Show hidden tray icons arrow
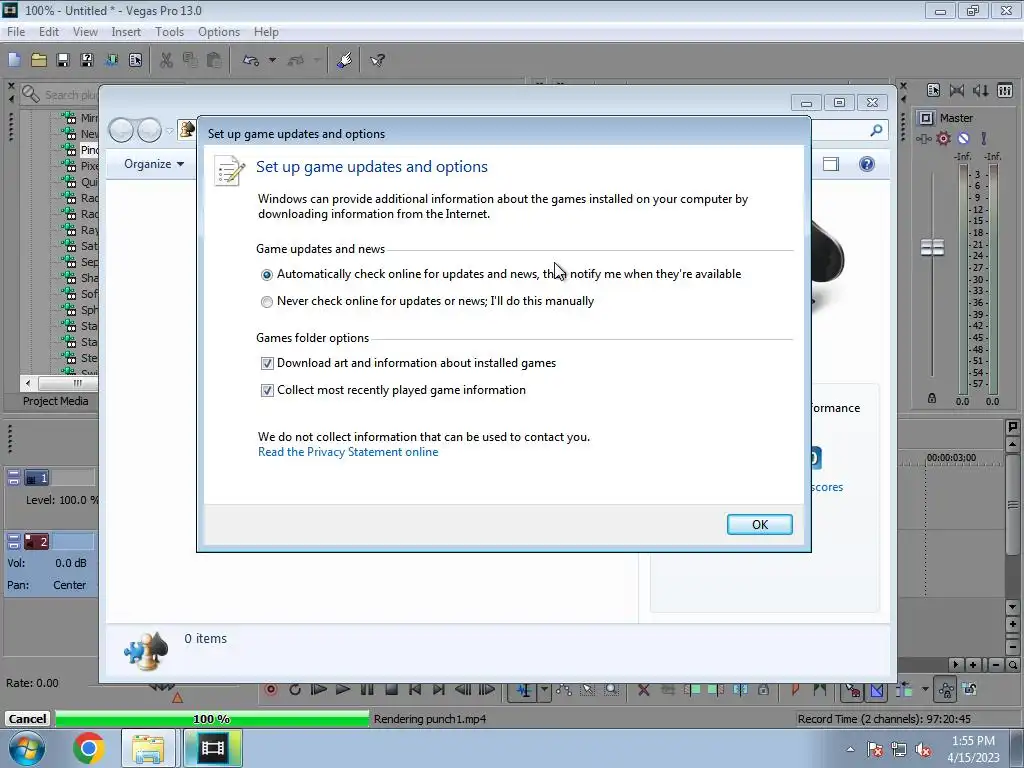 pyautogui.click(x=850, y=749)
